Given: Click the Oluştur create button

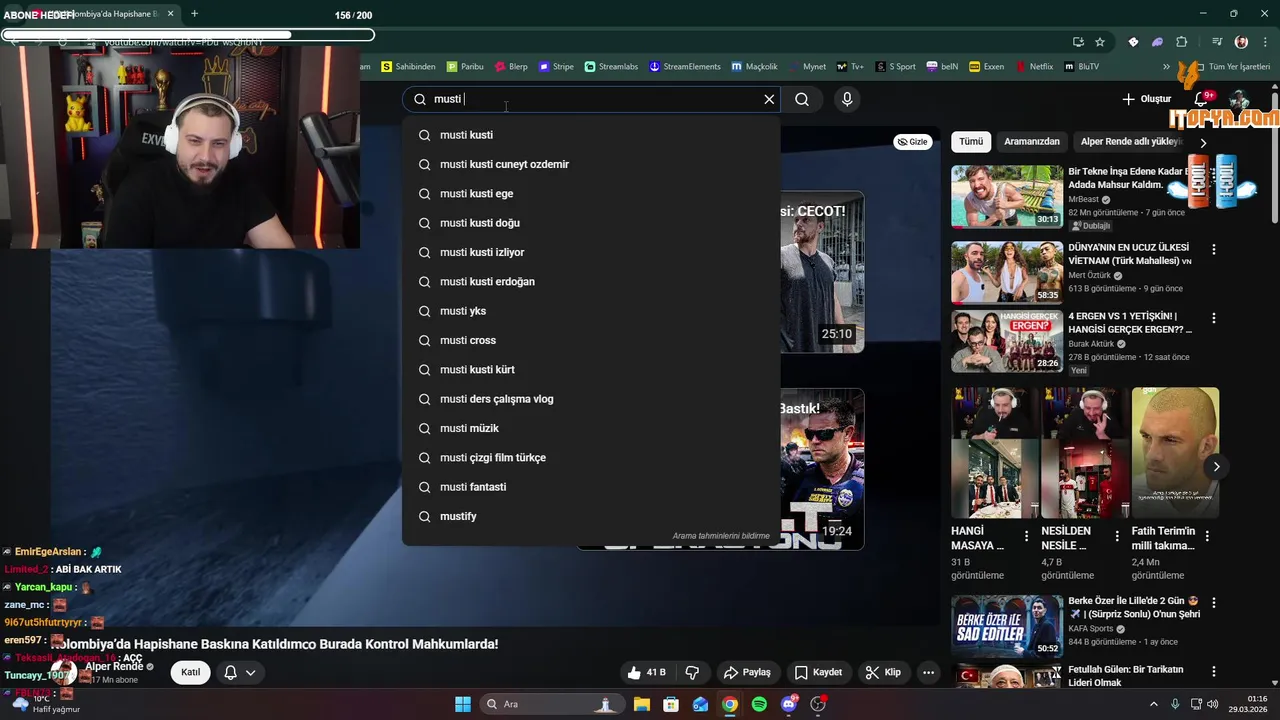Looking at the screenshot, I should coord(1146,99).
